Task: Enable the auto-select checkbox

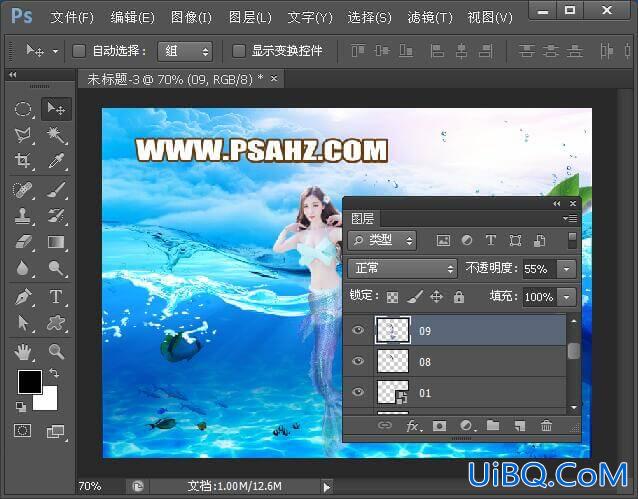Action: [79, 51]
